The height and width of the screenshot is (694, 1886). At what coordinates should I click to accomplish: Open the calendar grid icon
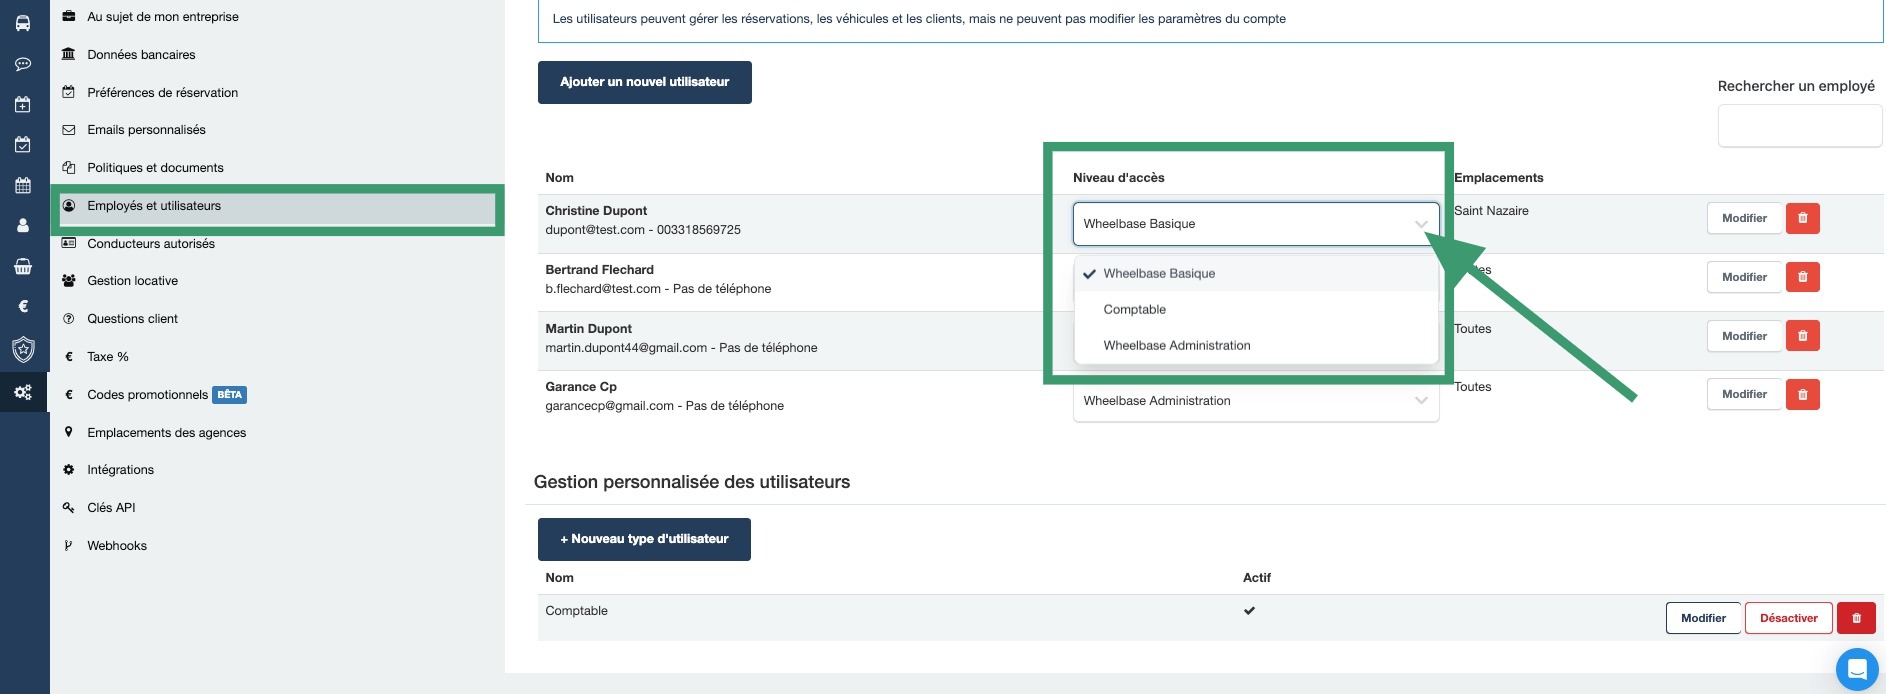pyautogui.click(x=23, y=185)
